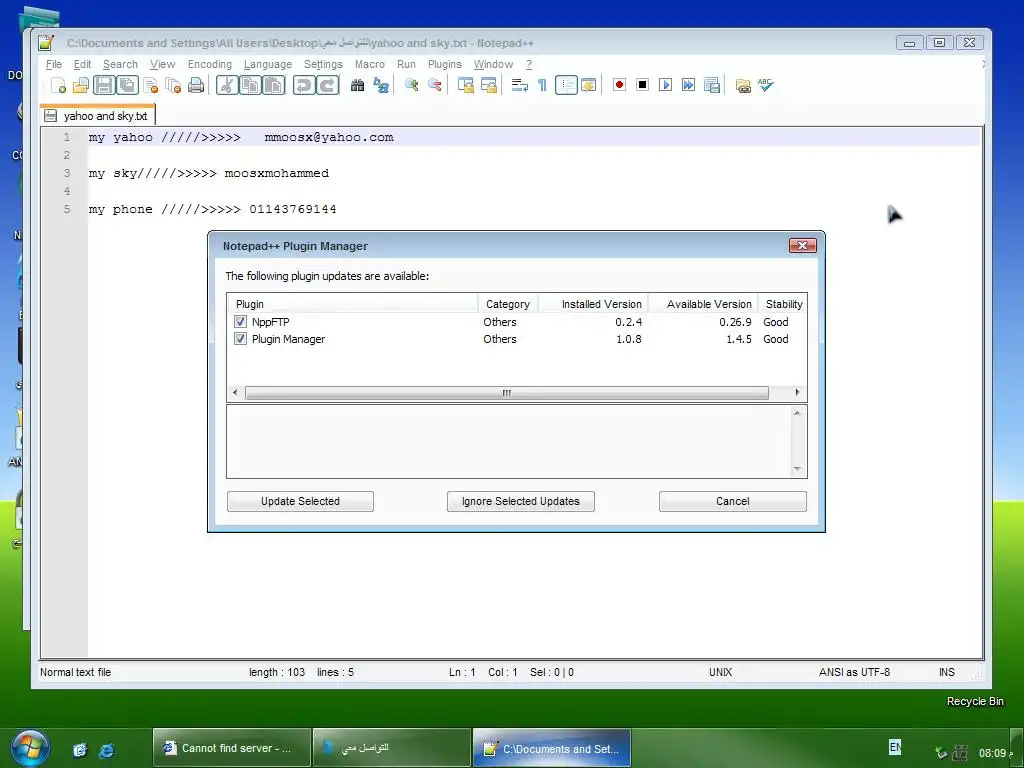Open the View menu
This screenshot has height=768, width=1024.
click(162, 64)
